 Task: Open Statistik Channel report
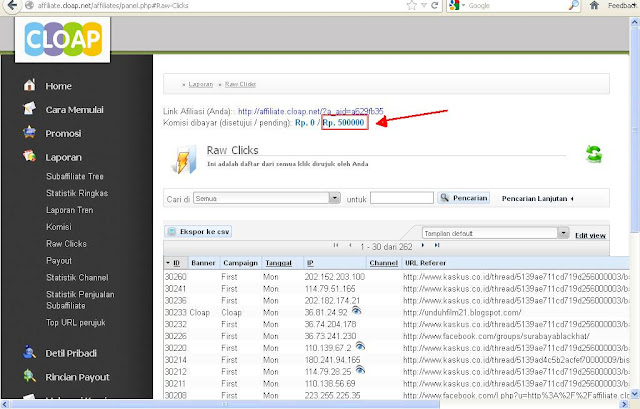pos(77,278)
